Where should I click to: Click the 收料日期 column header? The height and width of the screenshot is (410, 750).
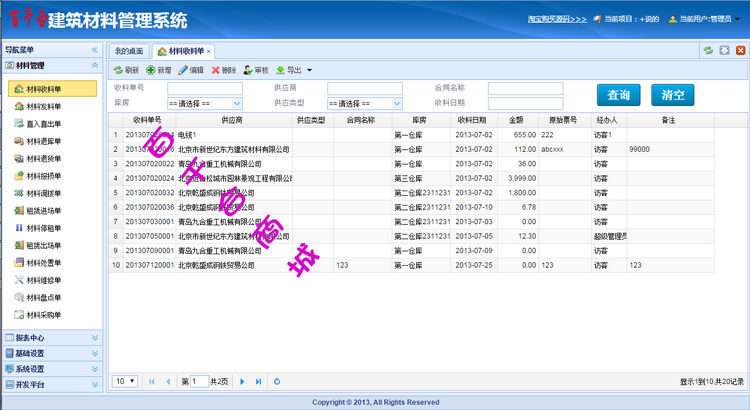click(474, 120)
